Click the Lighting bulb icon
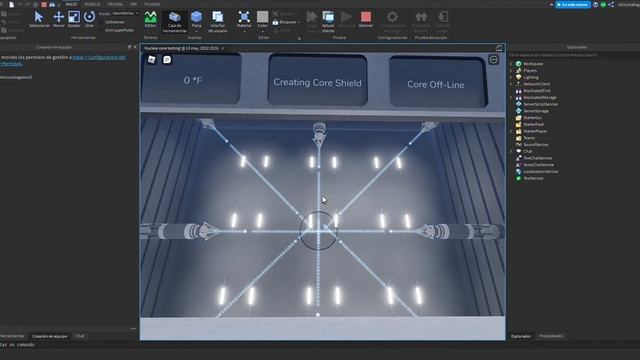 [x=518, y=77]
